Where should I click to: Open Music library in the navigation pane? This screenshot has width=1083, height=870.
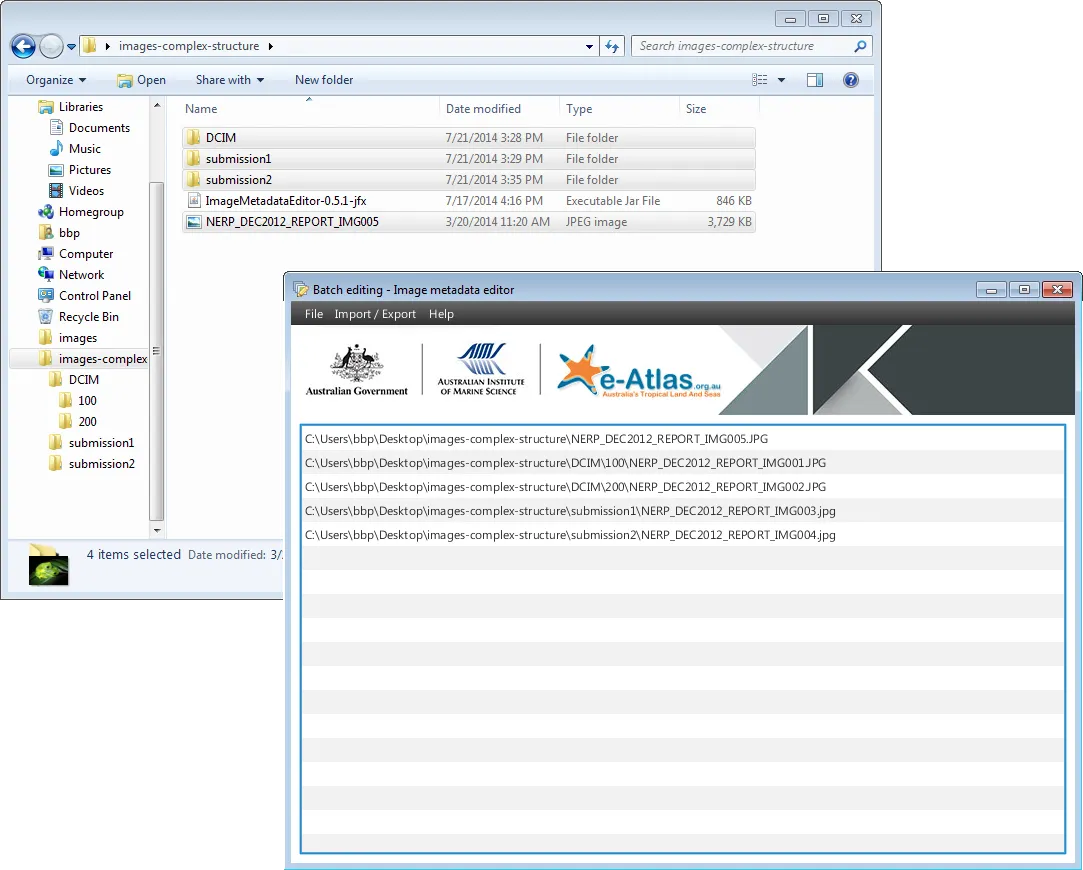[75, 148]
